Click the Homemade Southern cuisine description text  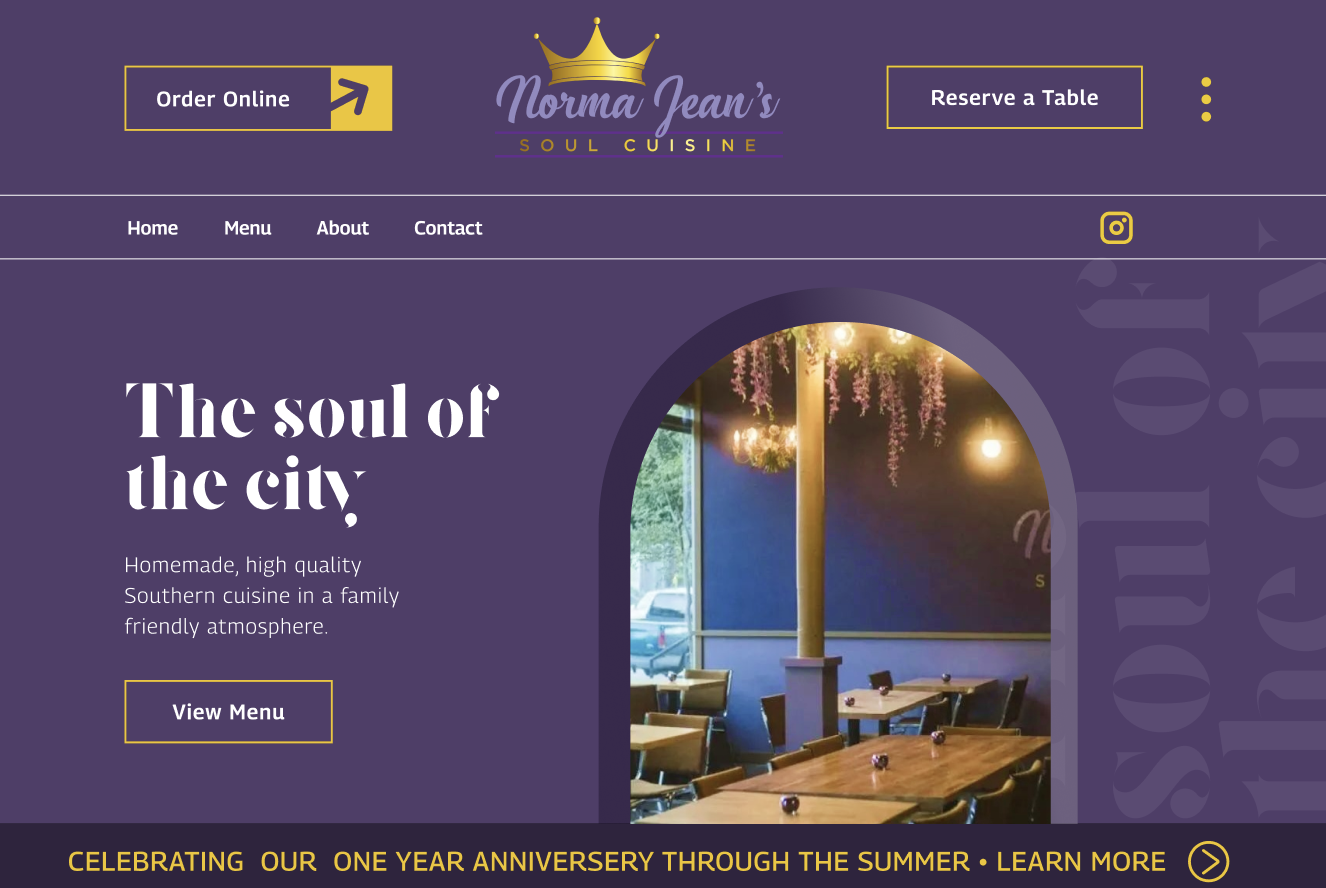point(262,596)
